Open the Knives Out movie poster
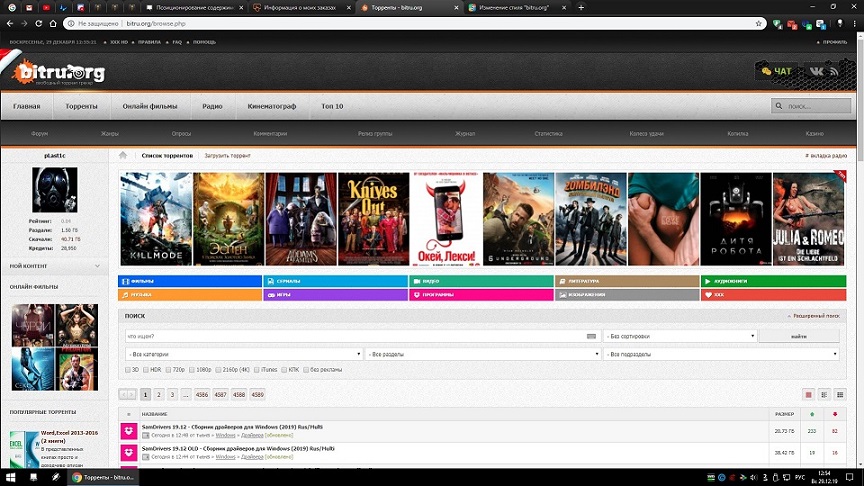 click(374, 219)
